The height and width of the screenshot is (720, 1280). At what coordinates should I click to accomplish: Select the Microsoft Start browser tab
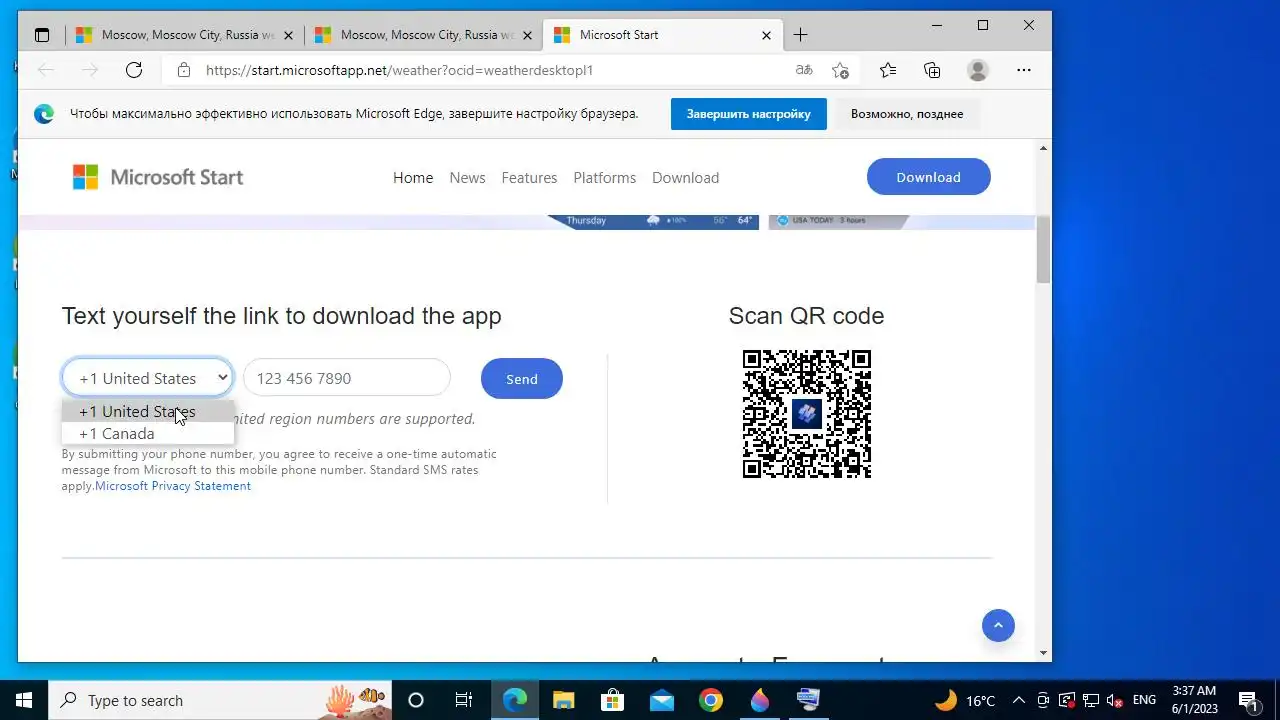tap(662, 35)
